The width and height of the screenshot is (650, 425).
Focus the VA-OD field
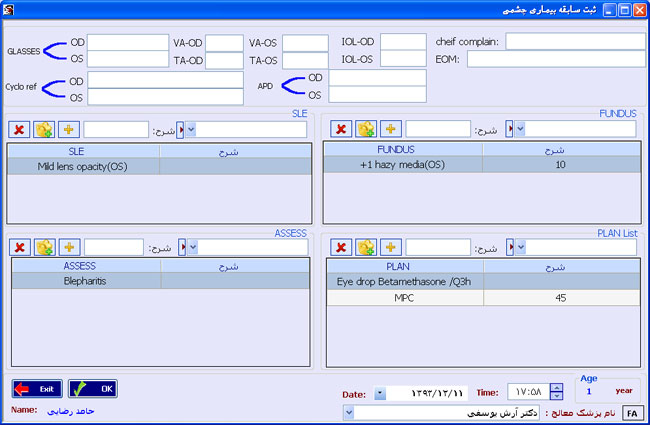point(224,43)
